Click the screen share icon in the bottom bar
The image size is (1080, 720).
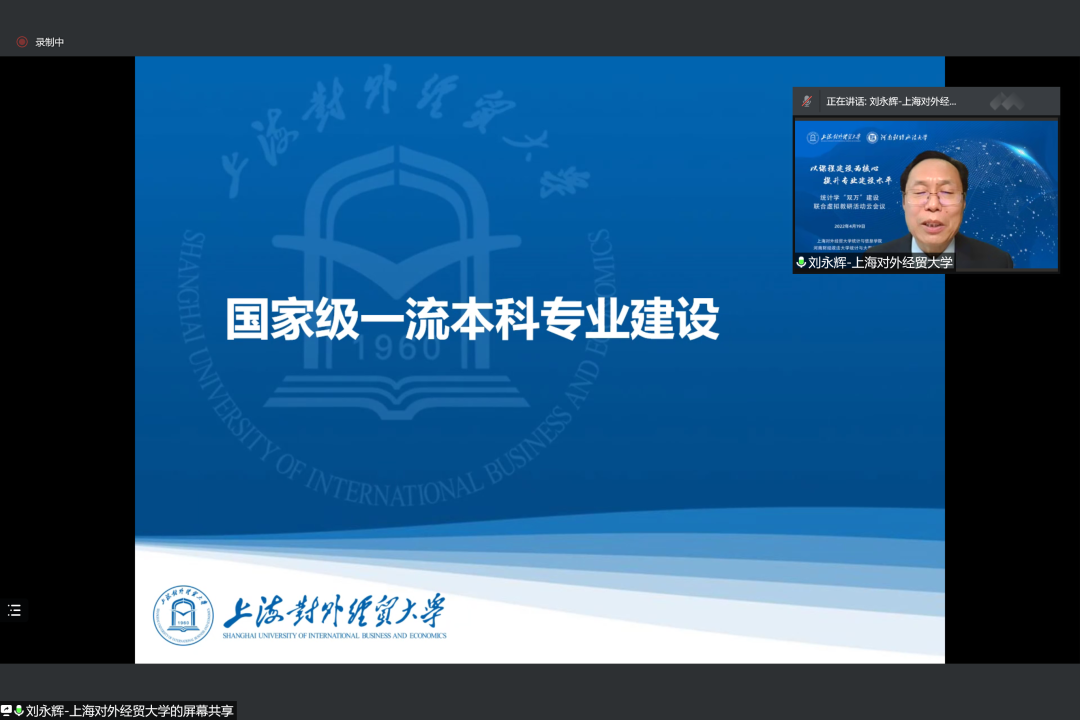[x=7, y=708]
